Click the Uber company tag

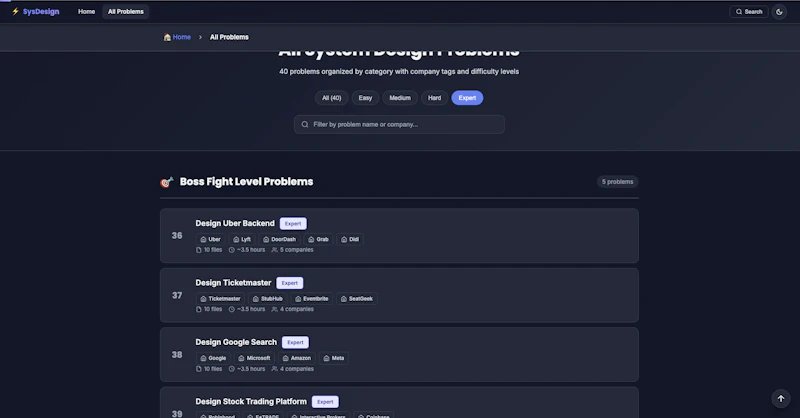click(210, 239)
